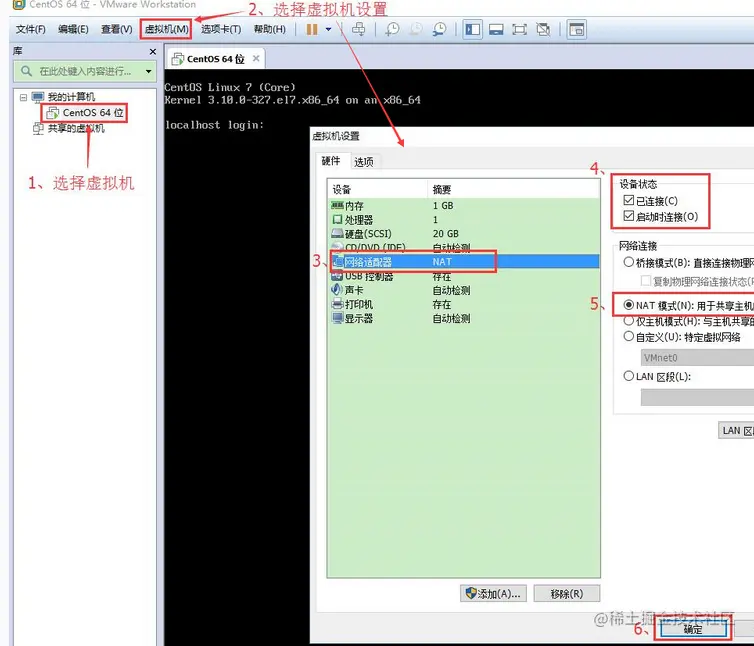Viewport: 754px width, 646px height.
Task: Open the 编辑(E) menu
Action: [x=73, y=29]
